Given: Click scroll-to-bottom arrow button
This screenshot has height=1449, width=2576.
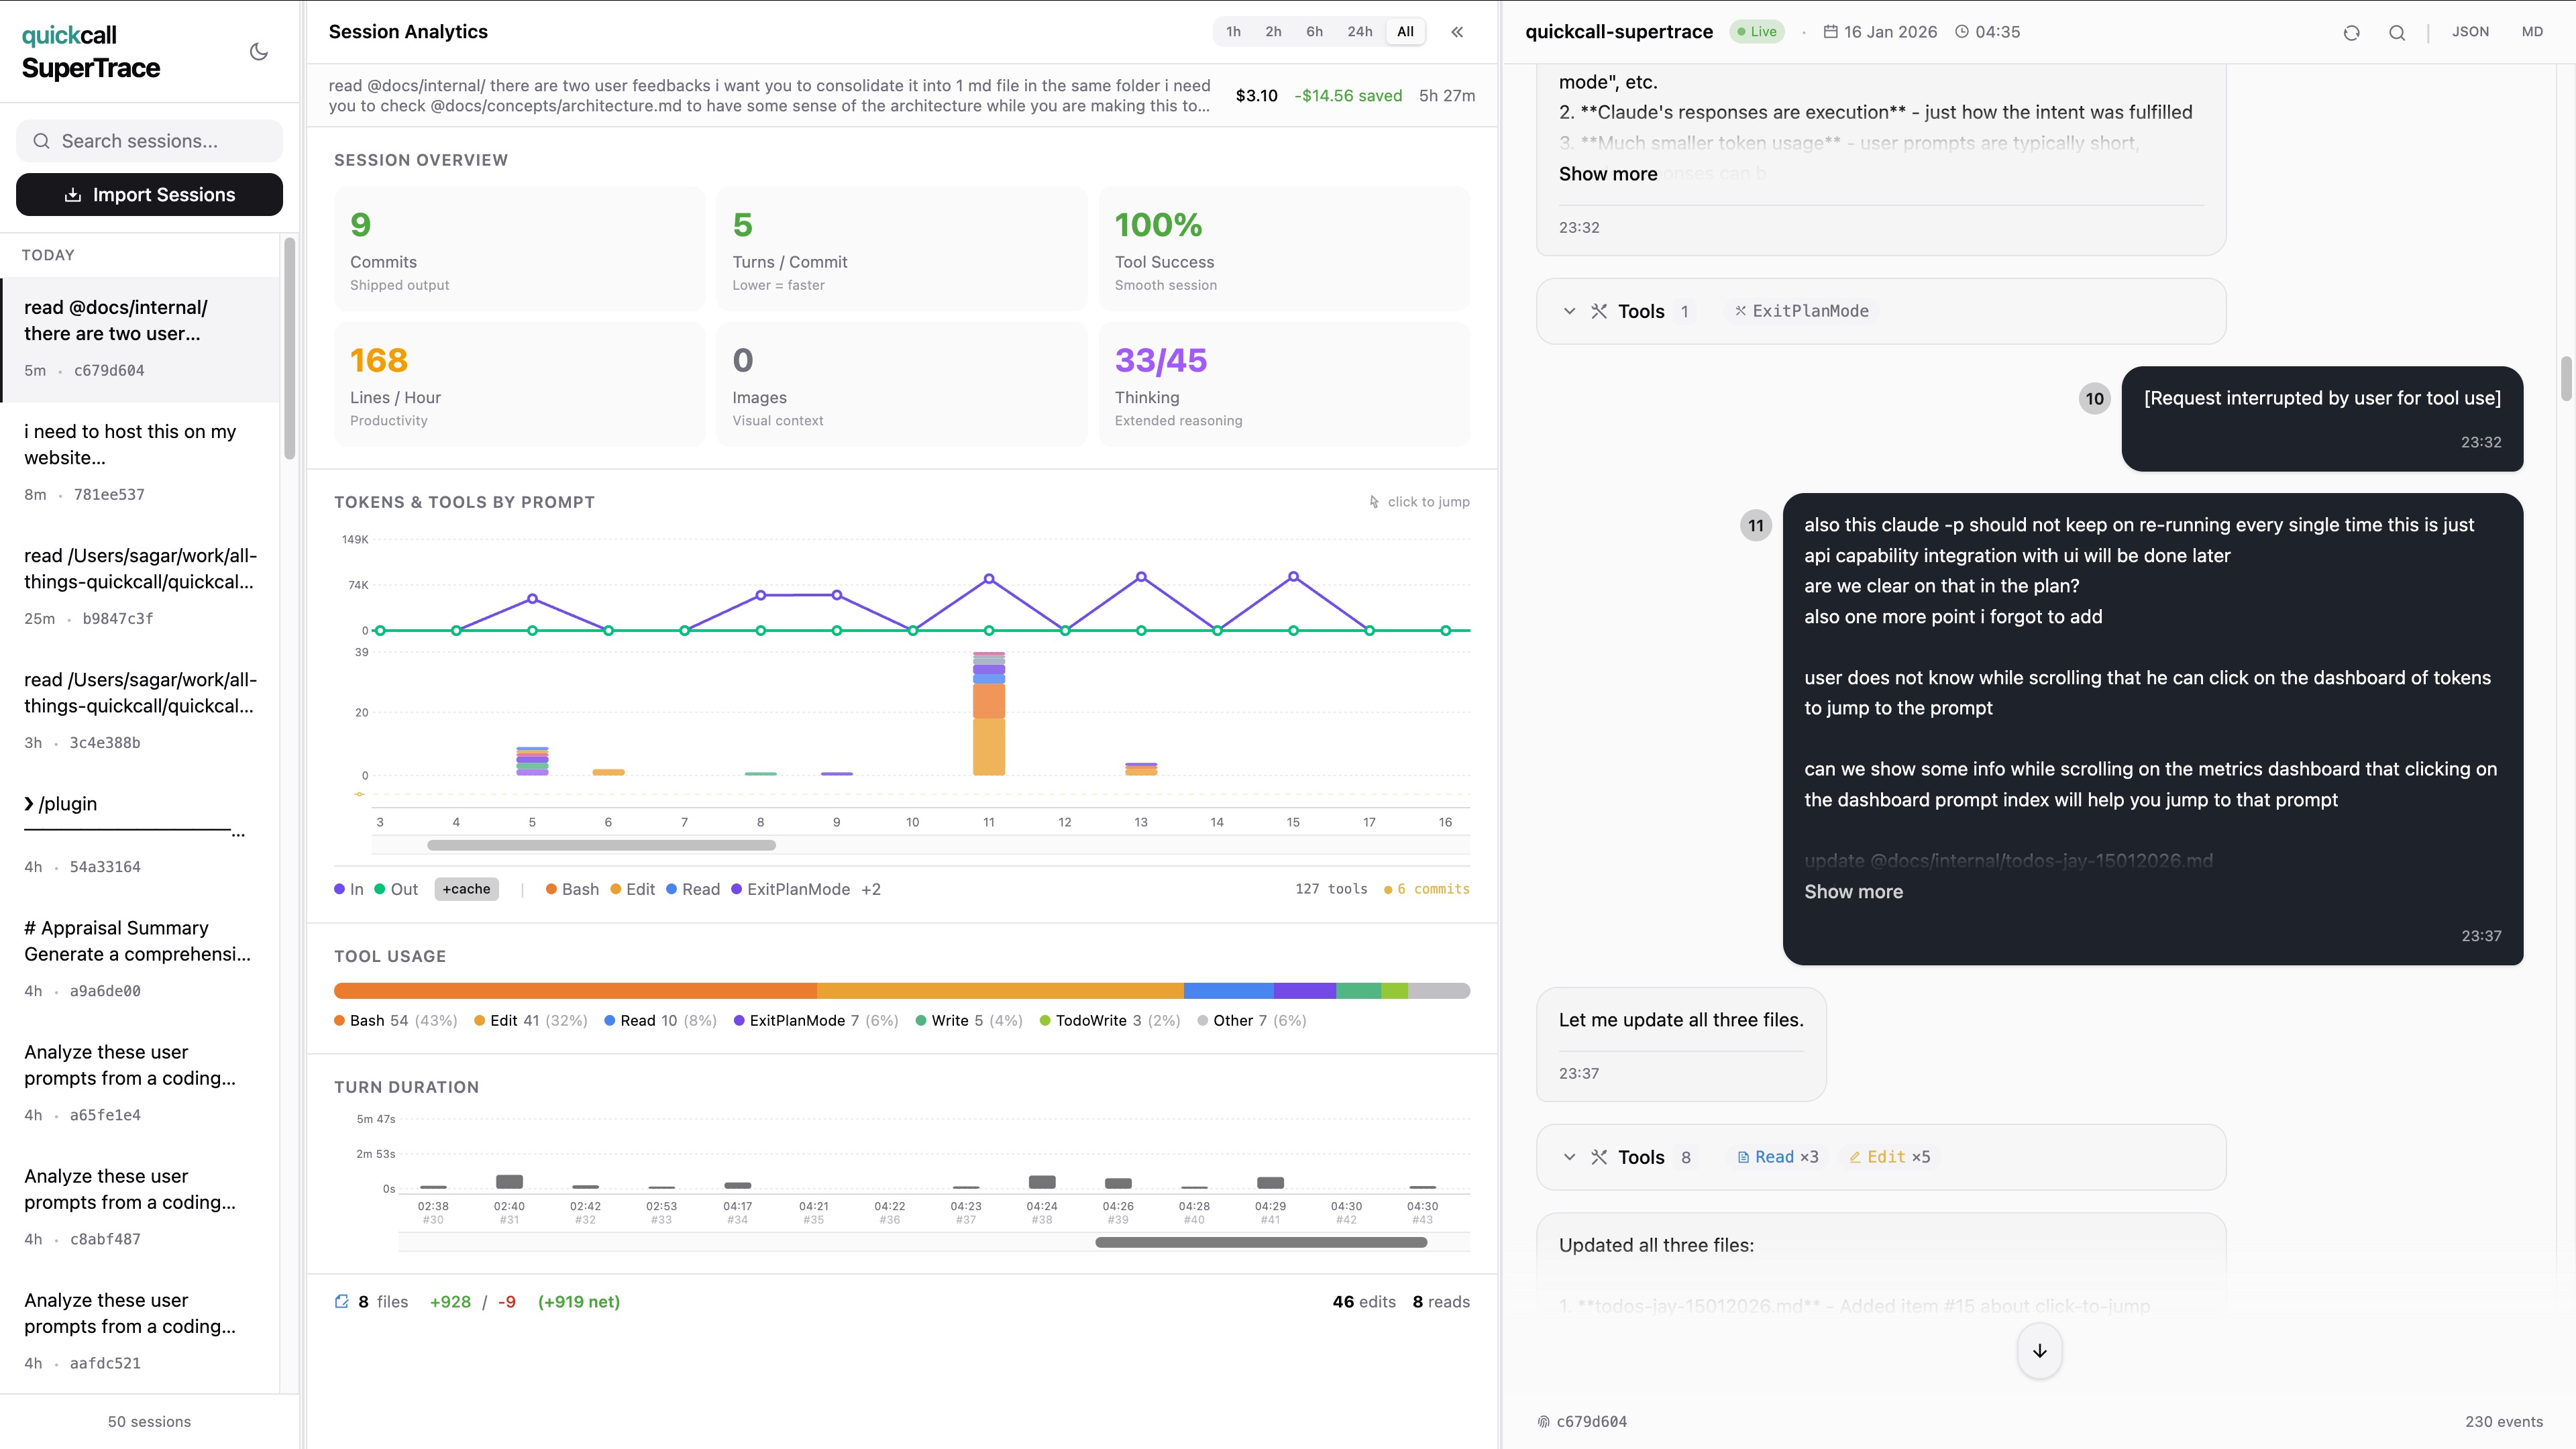Looking at the screenshot, I should (2039, 1351).
